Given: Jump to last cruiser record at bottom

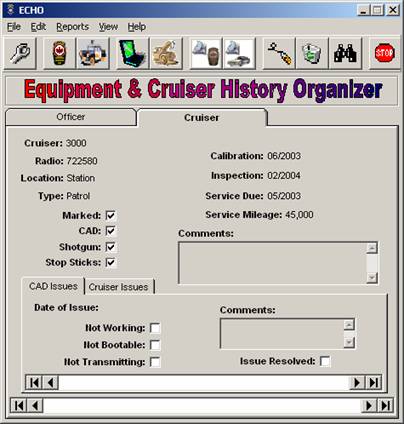Looking at the screenshot, I should point(386,406).
